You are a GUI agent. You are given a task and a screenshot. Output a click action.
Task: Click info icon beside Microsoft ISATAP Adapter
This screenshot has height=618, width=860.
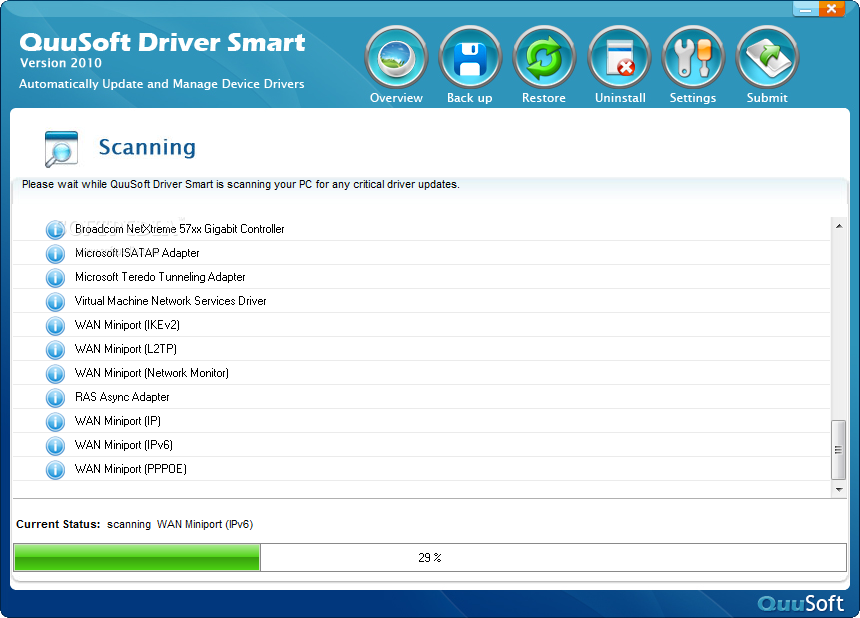(x=55, y=254)
